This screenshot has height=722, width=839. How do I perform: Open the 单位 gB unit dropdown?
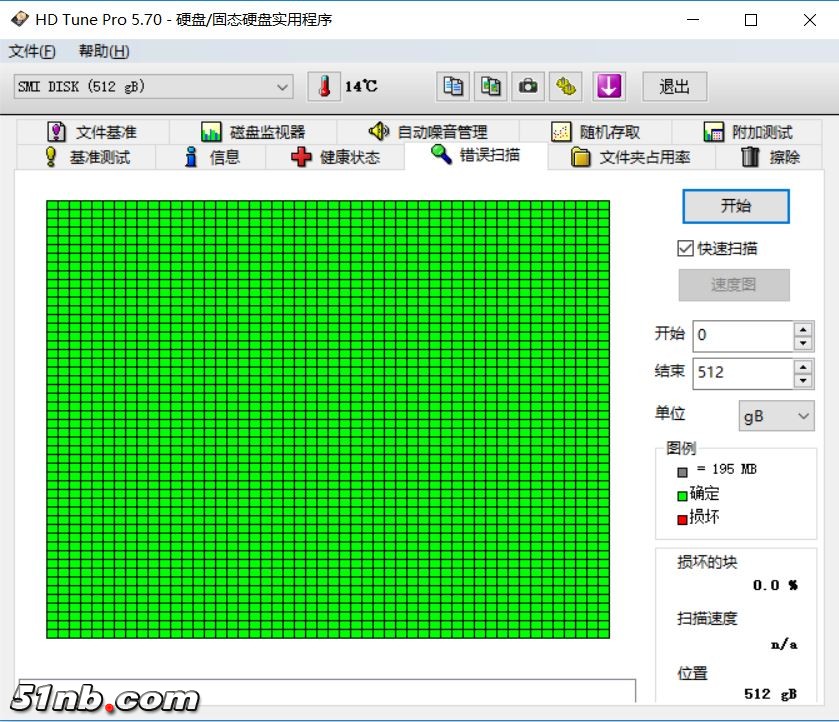pos(776,416)
